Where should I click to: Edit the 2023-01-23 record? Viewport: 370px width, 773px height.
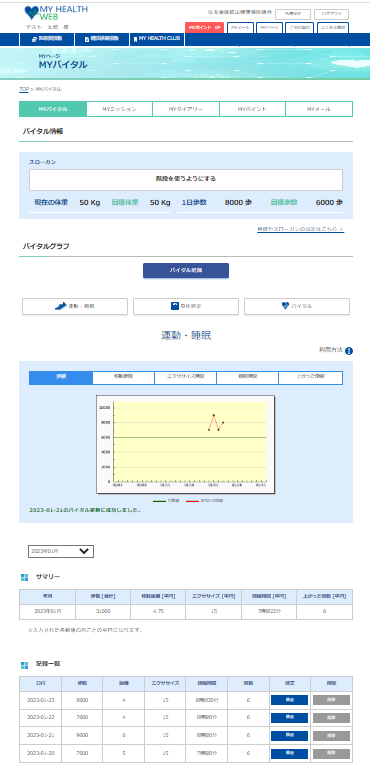289,700
